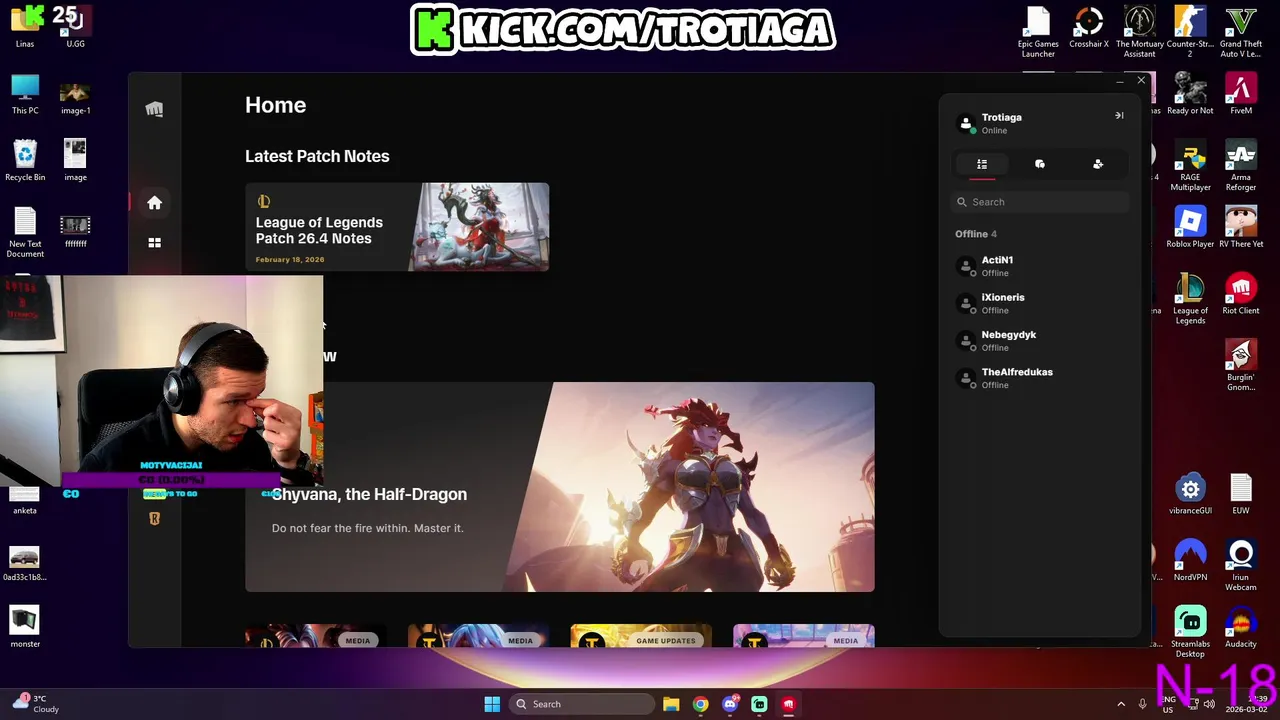Image resolution: width=1280 pixels, height=720 pixels.
Task: Open the grid library icon in sidebar
Action: [x=154, y=243]
